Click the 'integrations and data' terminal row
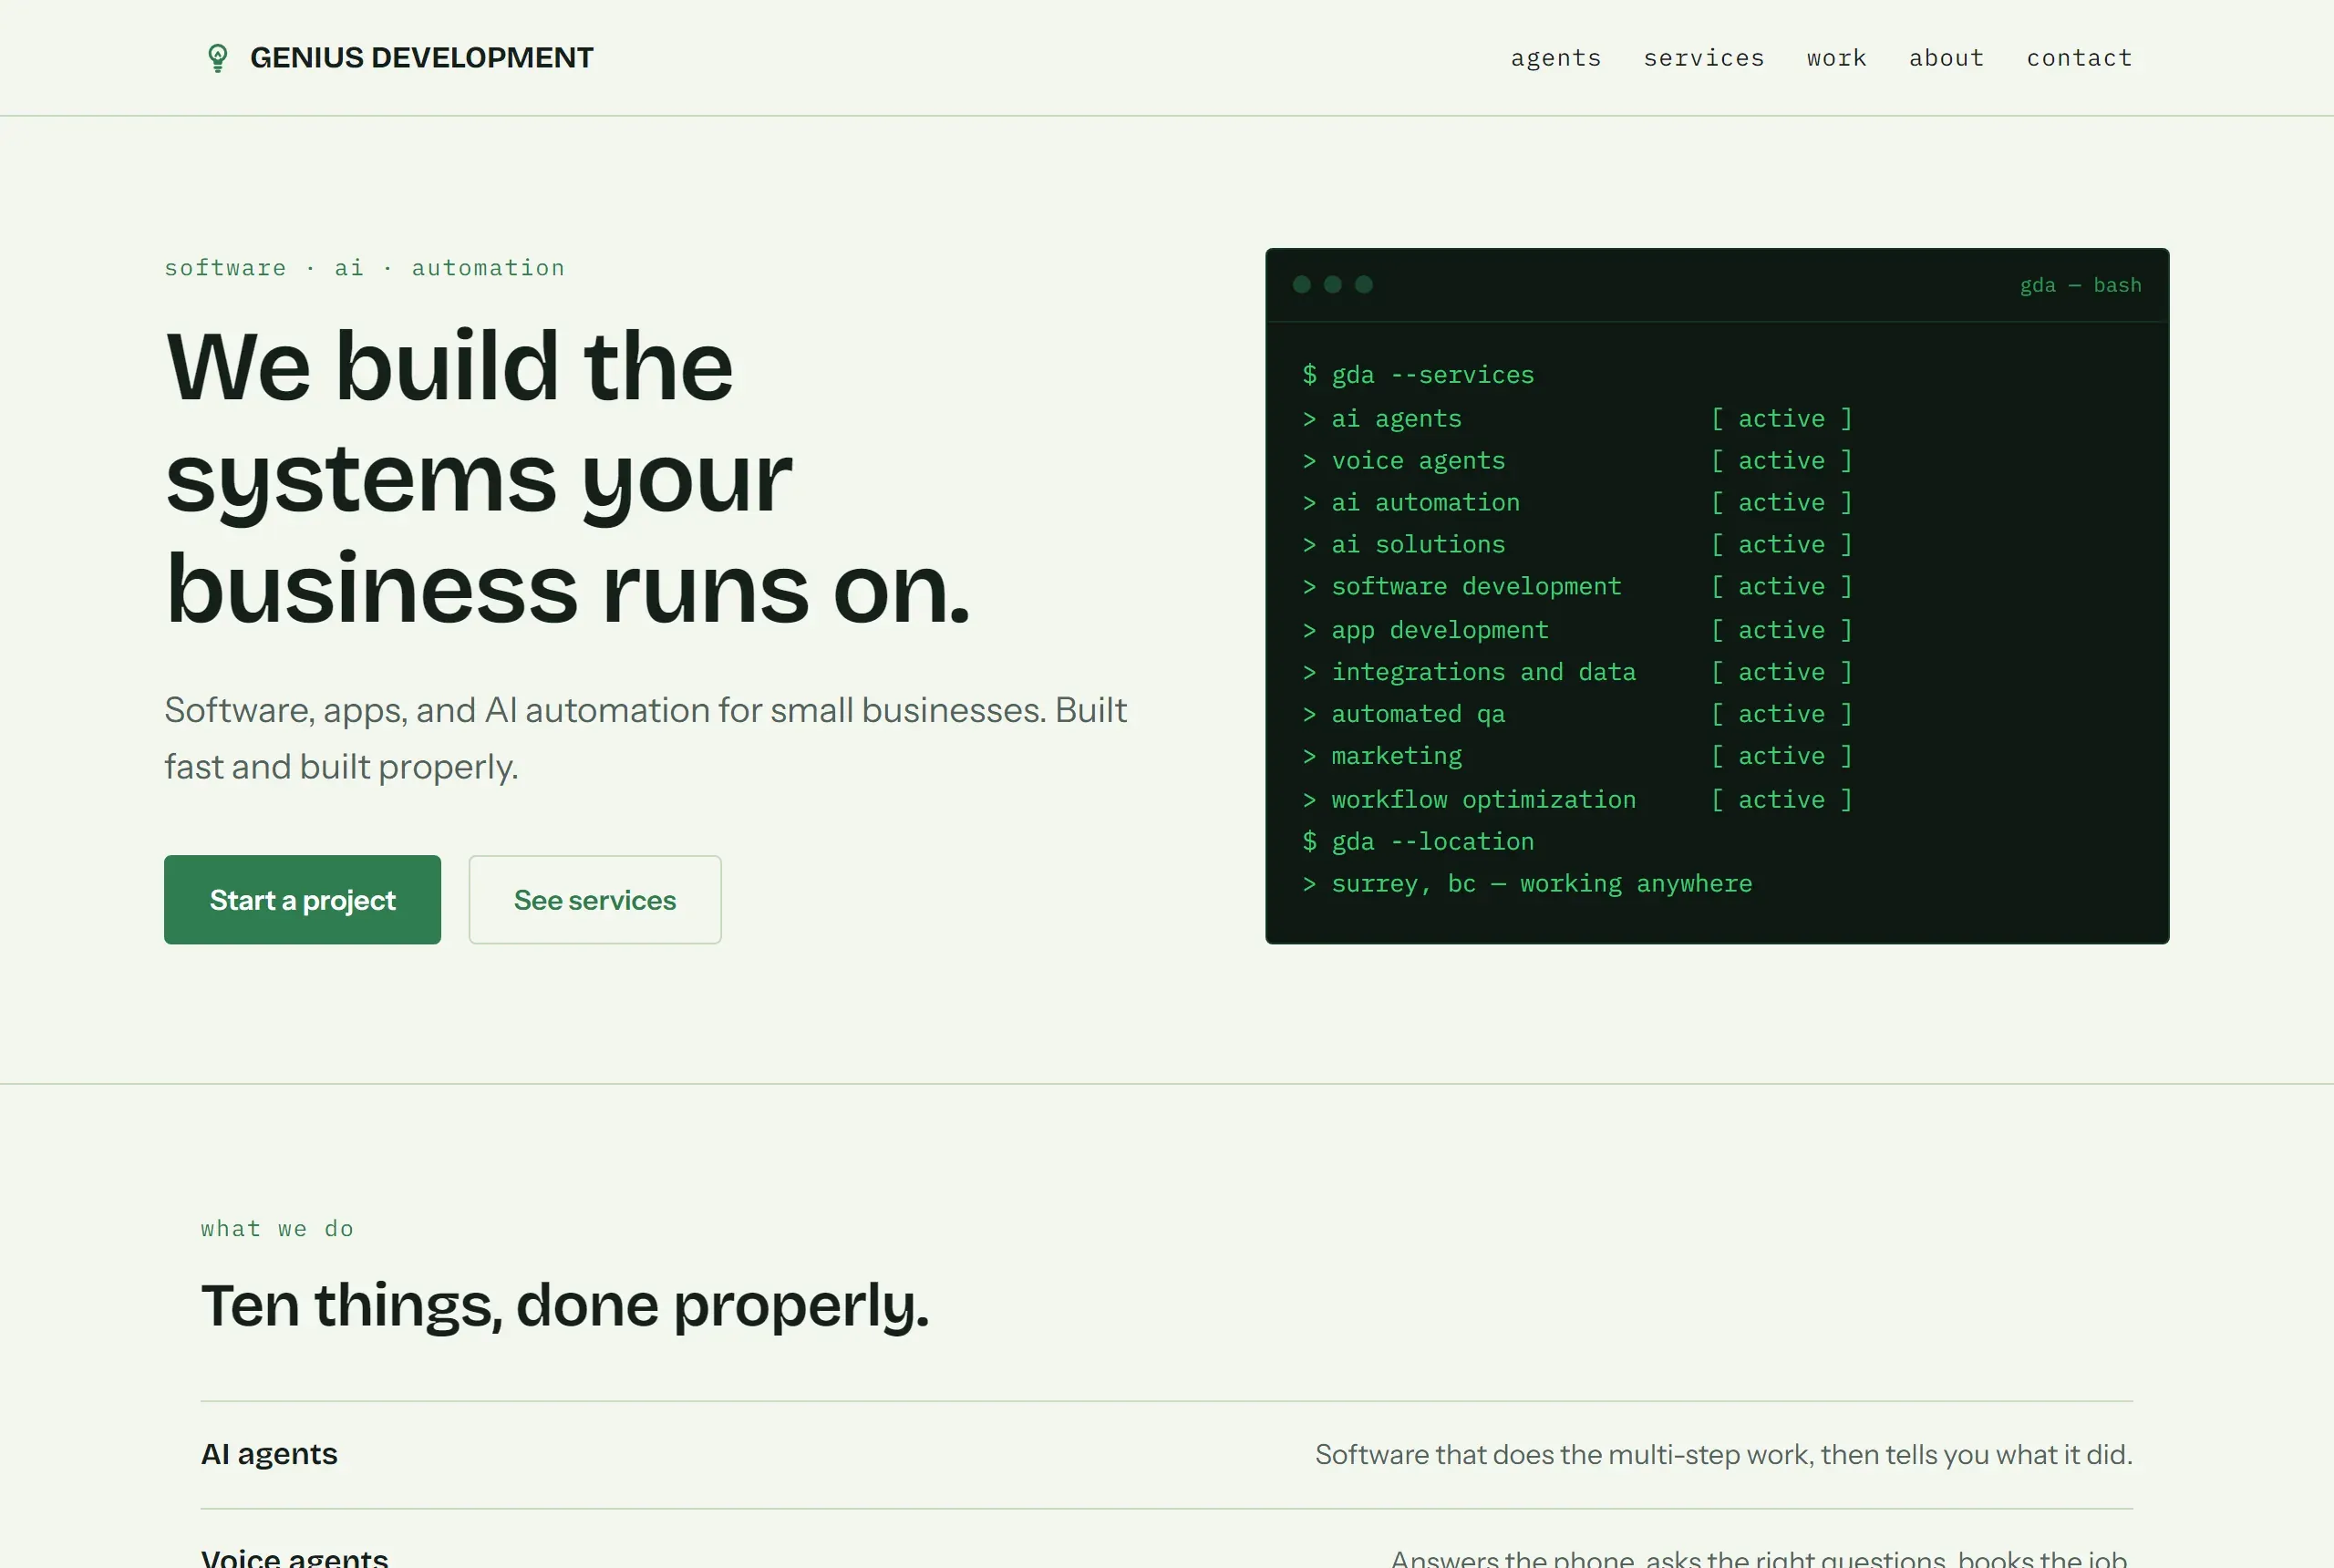 point(1577,672)
